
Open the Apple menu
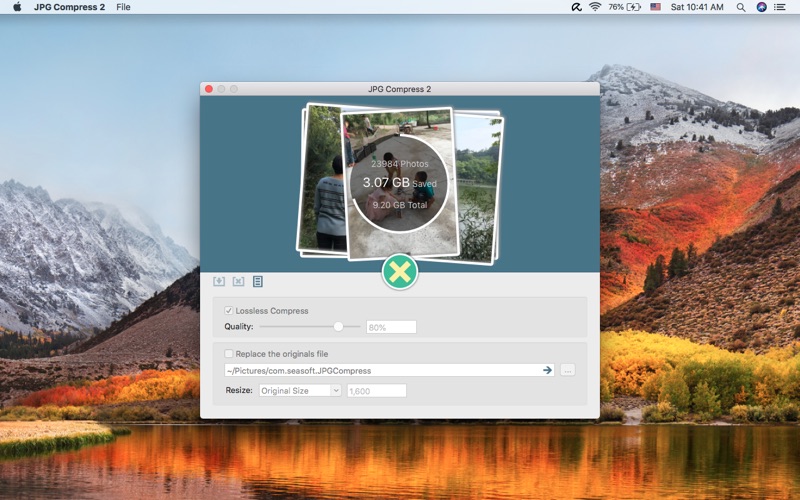pos(17,7)
